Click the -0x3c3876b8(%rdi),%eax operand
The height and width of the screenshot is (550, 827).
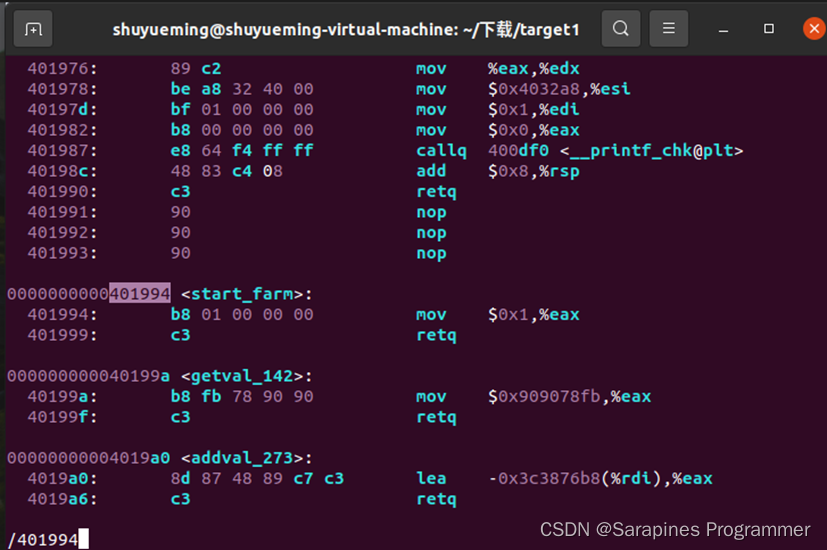click(600, 478)
